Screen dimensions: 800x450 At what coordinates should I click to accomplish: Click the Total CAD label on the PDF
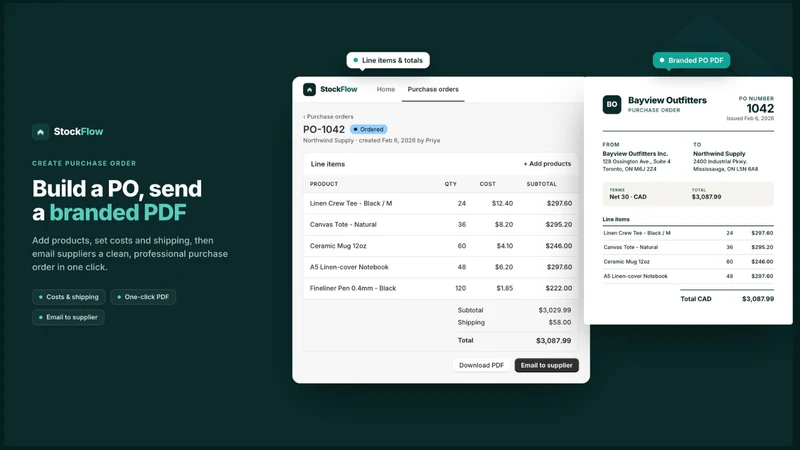pyautogui.click(x=696, y=299)
